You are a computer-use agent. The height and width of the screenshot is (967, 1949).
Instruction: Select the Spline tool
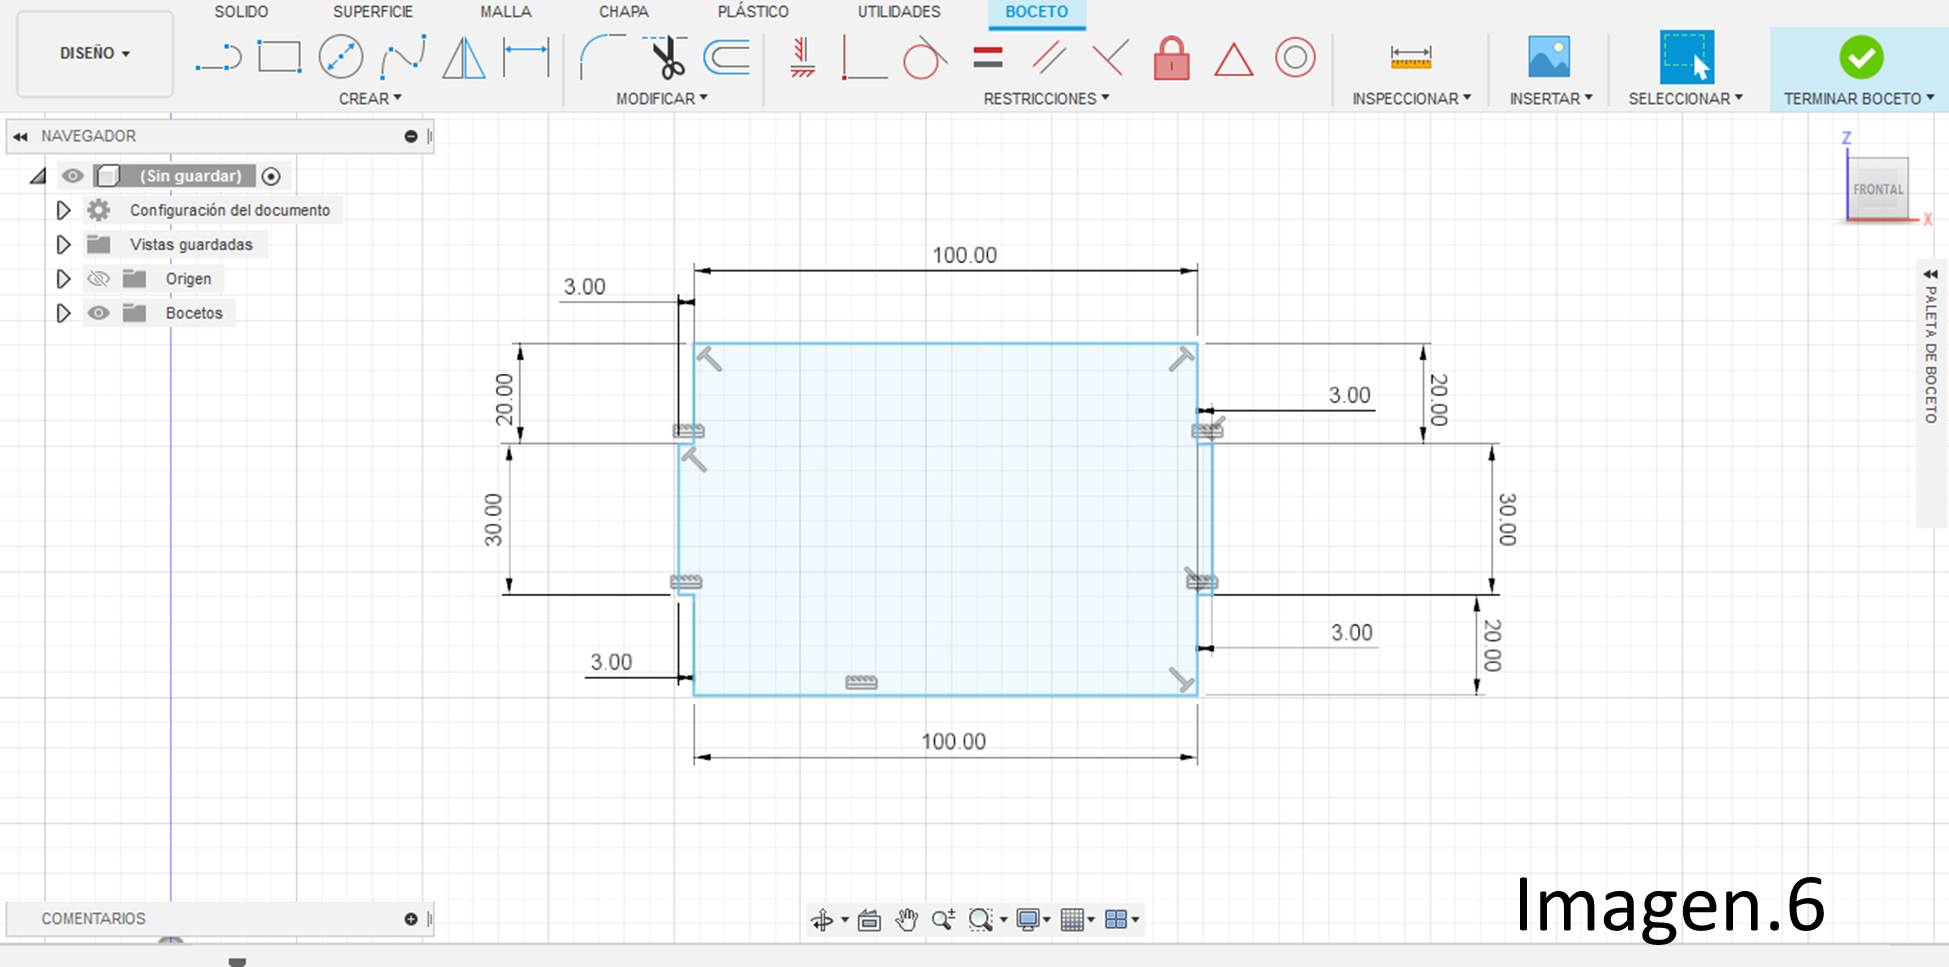(403, 57)
